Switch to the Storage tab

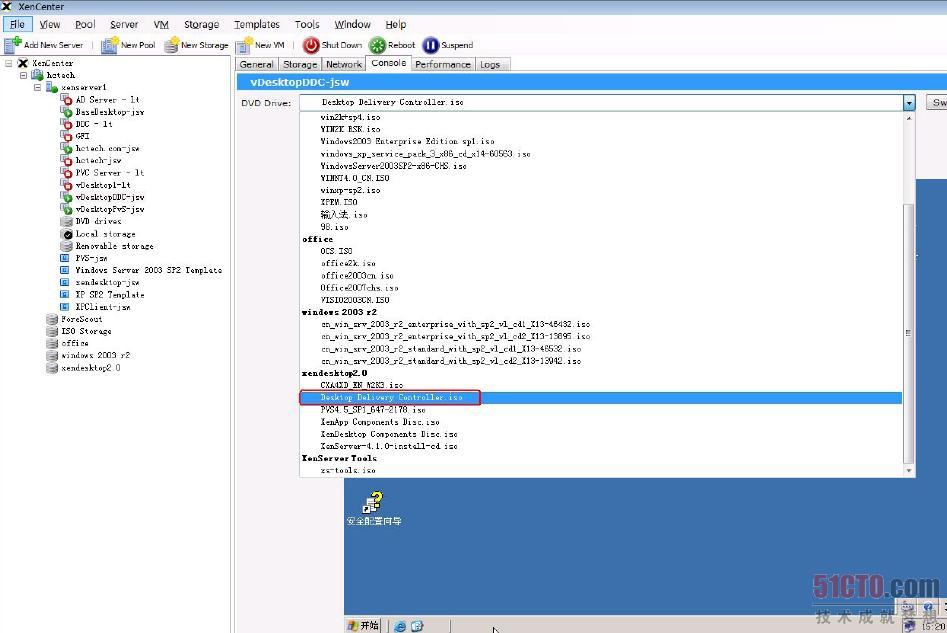tap(300, 64)
